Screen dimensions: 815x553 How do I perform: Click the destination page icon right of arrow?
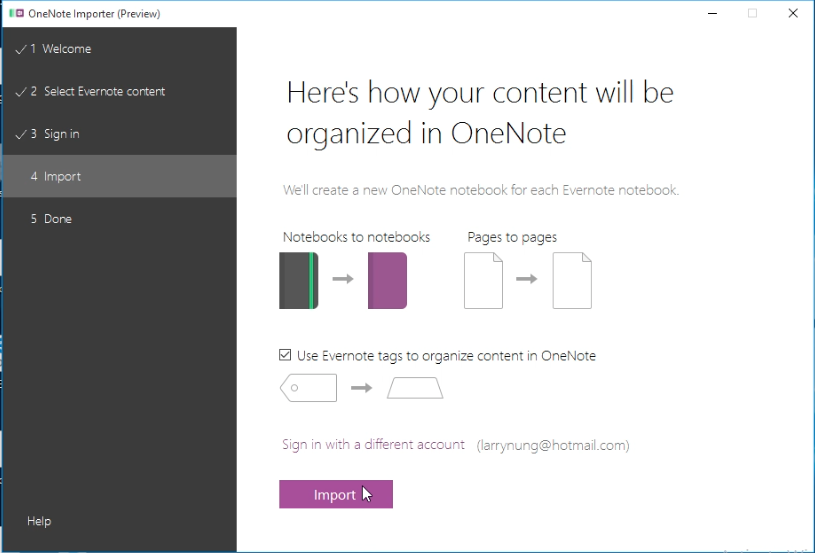coord(572,281)
